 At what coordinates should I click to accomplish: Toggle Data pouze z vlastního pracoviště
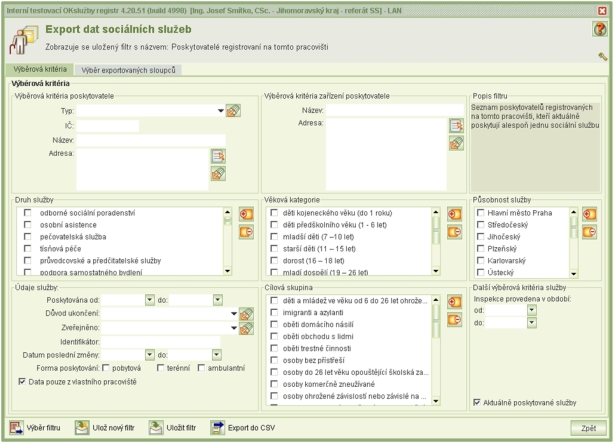coord(22,382)
